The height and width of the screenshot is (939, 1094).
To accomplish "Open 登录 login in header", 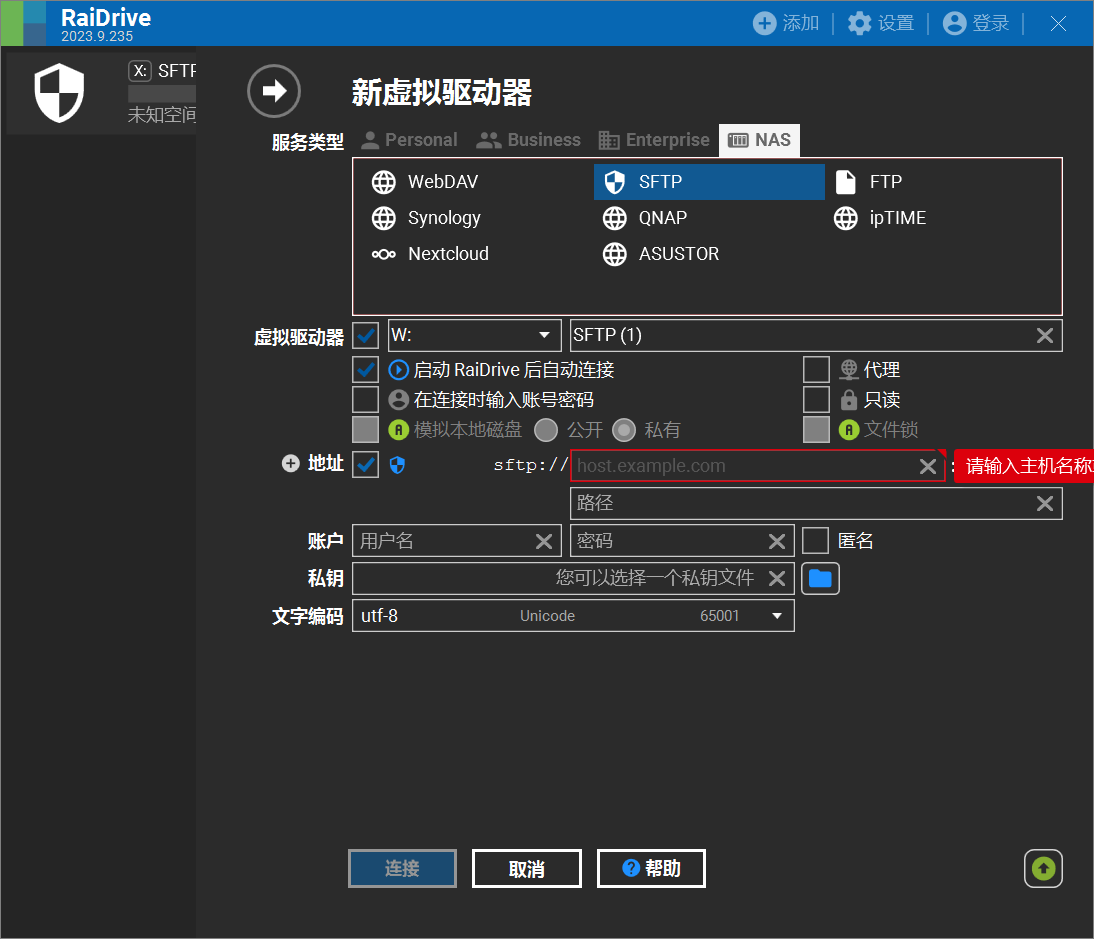I will tap(976, 23).
